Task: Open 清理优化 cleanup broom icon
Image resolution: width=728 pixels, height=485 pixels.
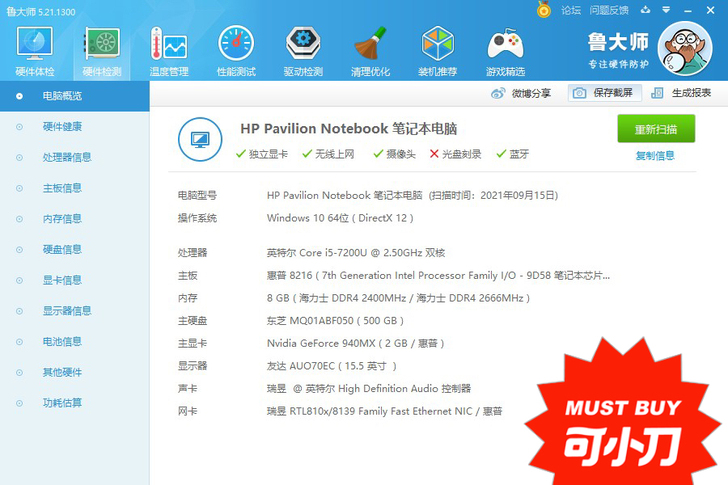Action: click(x=370, y=52)
